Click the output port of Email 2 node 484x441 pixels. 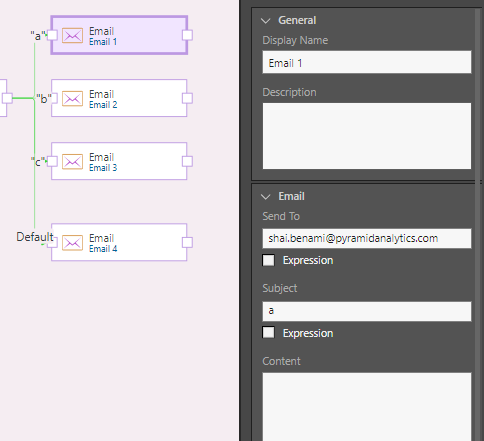click(x=187, y=98)
